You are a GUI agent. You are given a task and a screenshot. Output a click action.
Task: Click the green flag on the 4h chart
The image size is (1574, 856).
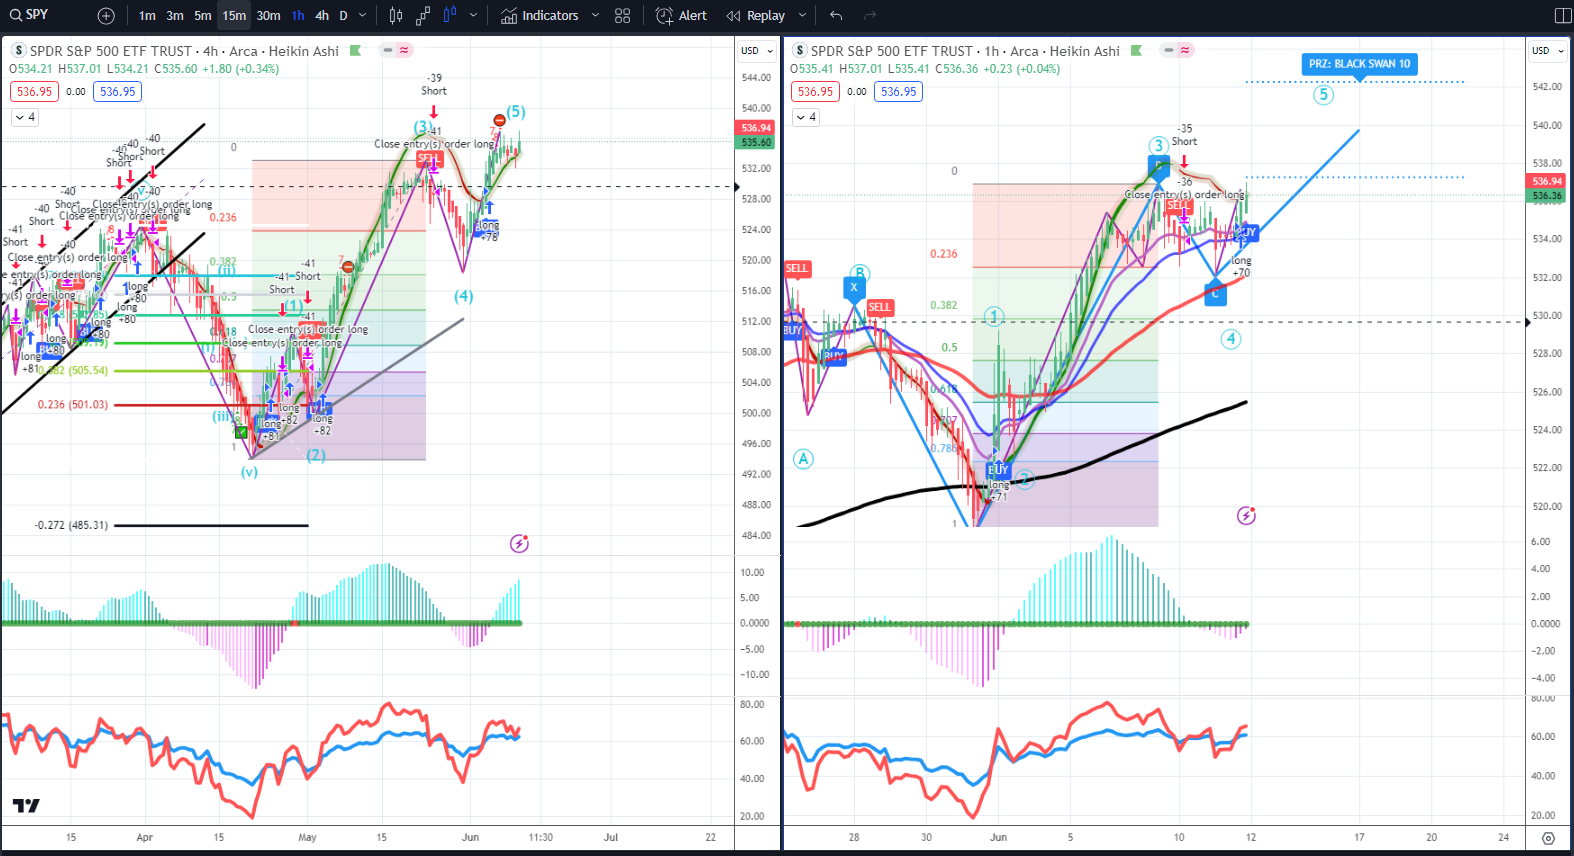coord(355,51)
